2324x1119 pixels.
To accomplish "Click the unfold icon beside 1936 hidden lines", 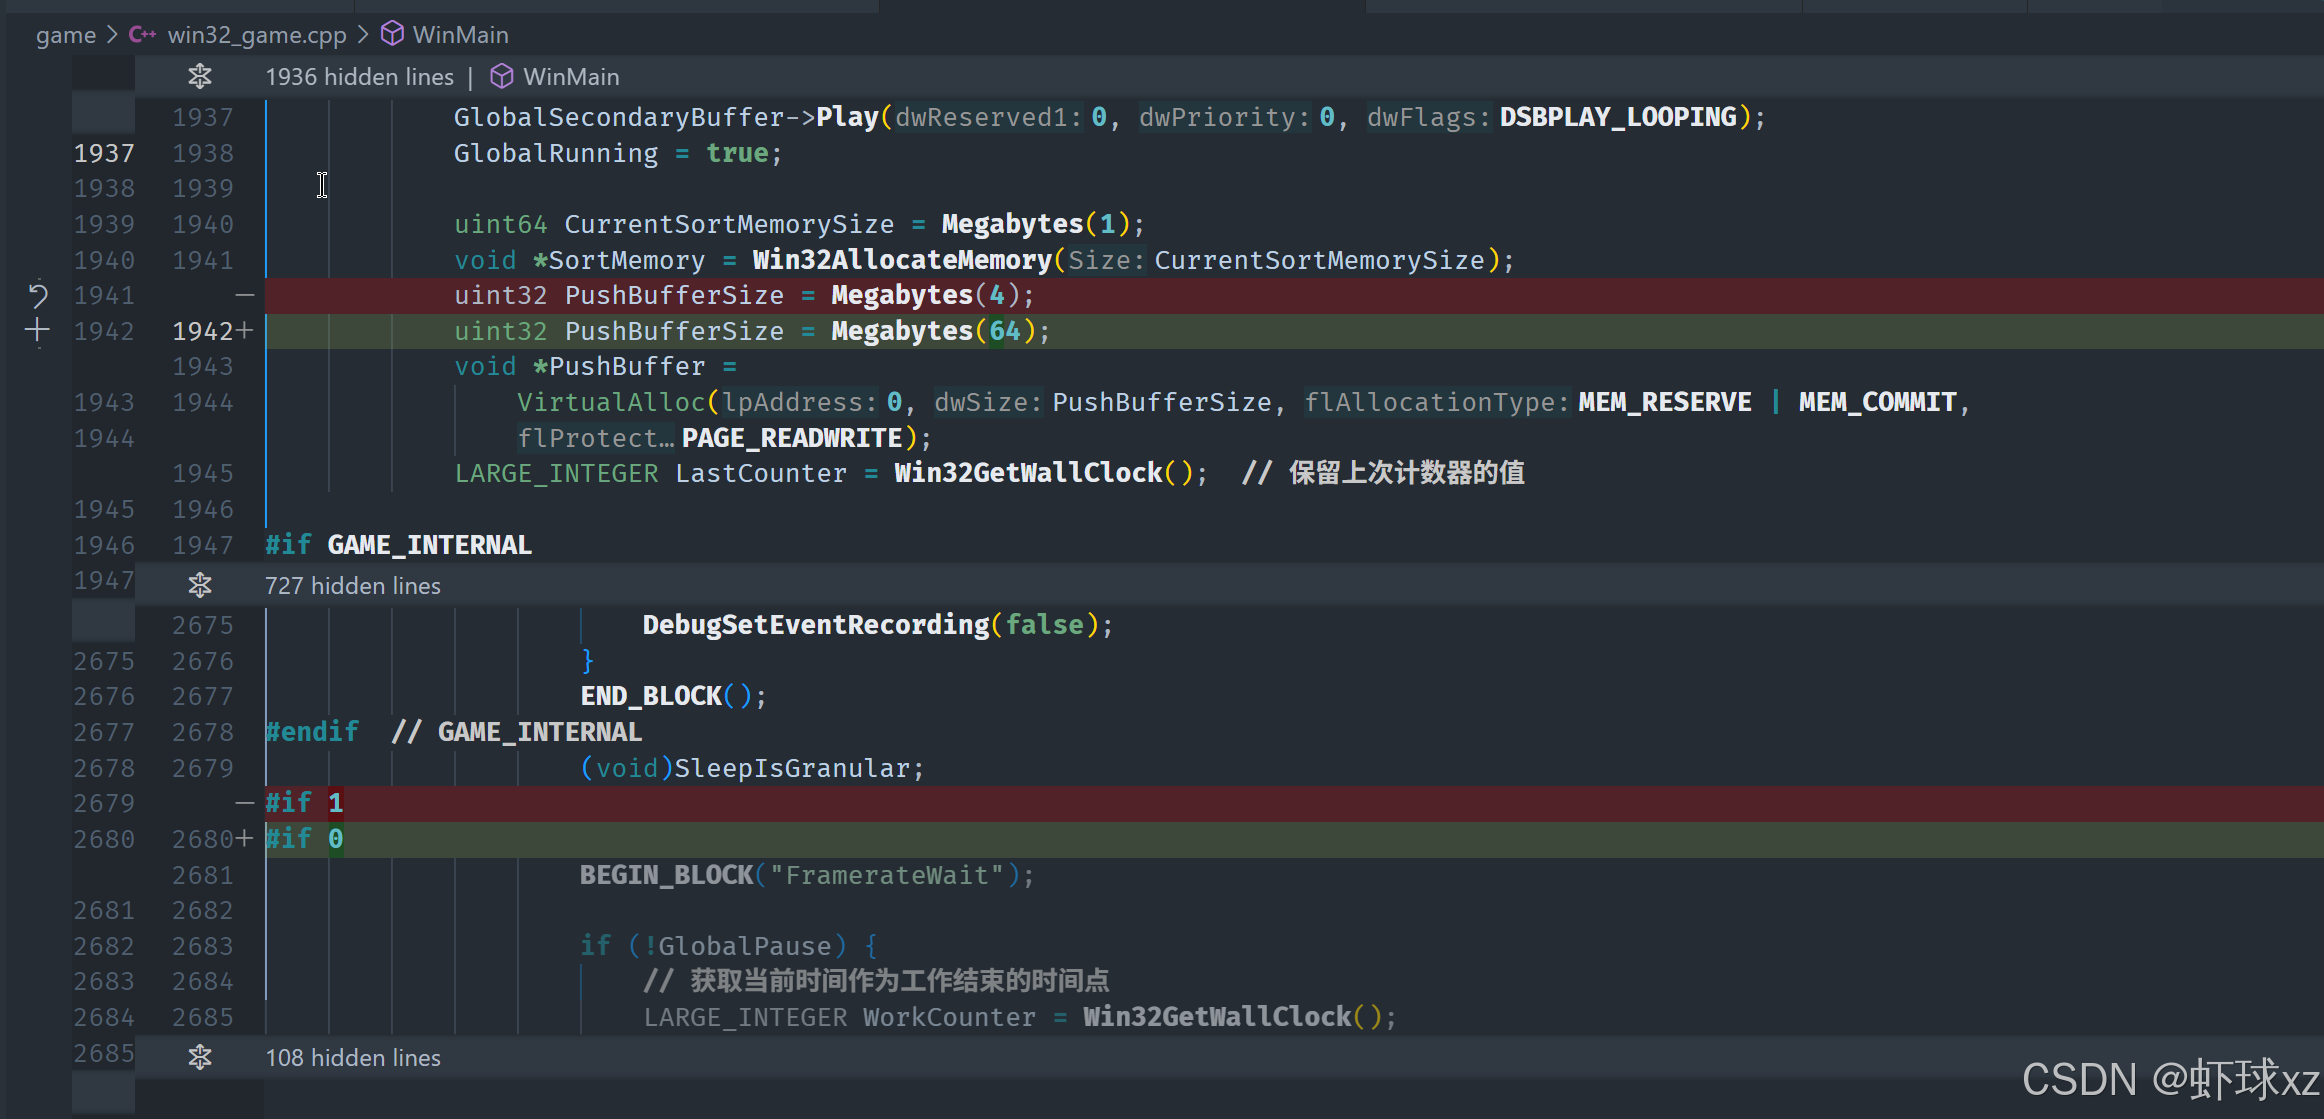I will (200, 76).
